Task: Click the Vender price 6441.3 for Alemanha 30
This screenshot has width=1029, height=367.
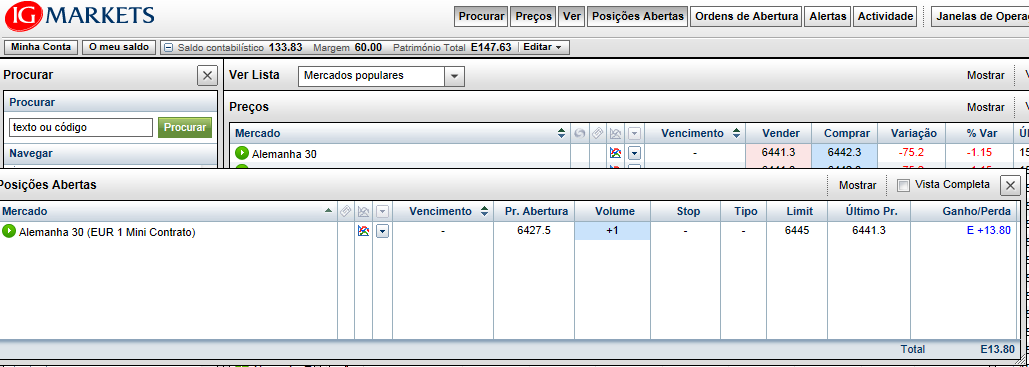Action: pos(778,152)
